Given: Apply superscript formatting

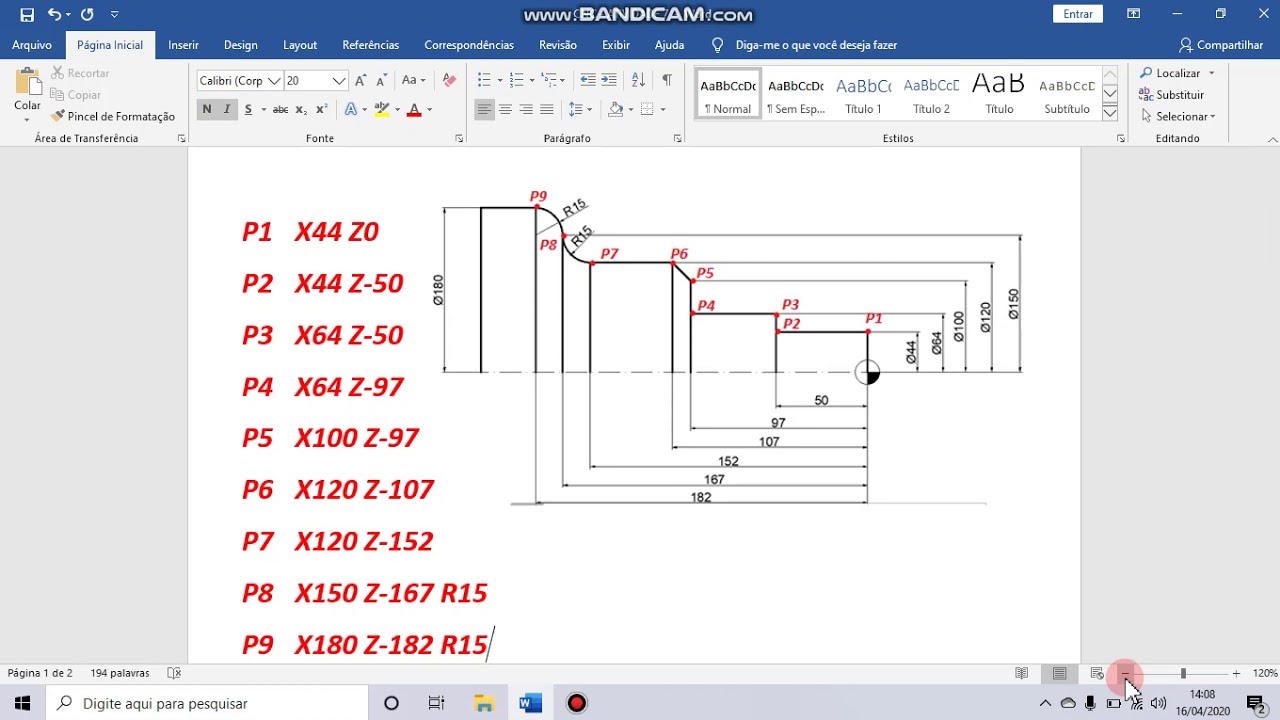Looking at the screenshot, I should 321,109.
